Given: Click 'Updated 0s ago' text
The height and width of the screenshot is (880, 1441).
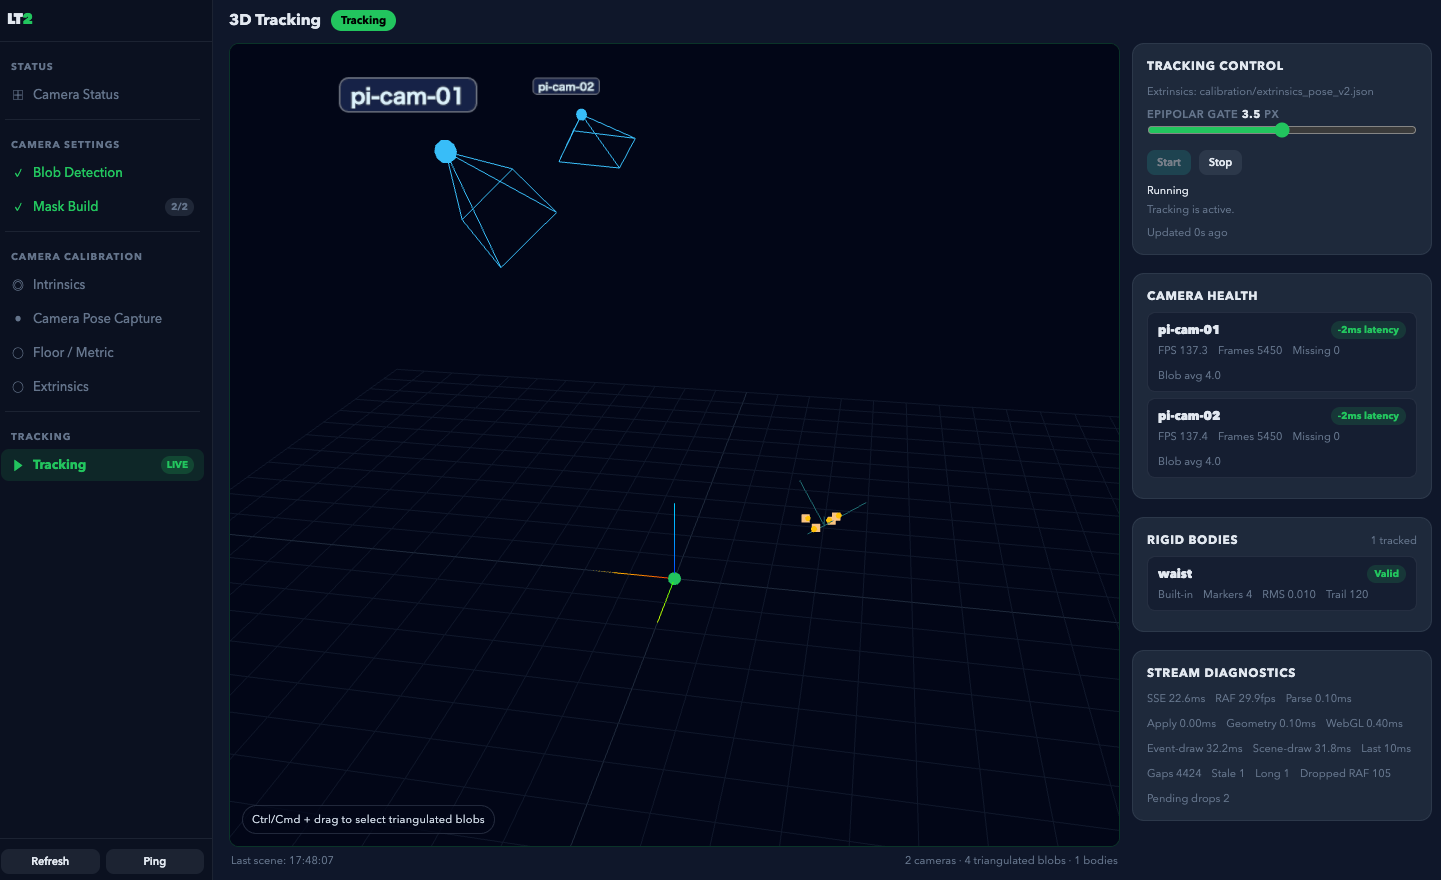Looking at the screenshot, I should coord(1187,232).
